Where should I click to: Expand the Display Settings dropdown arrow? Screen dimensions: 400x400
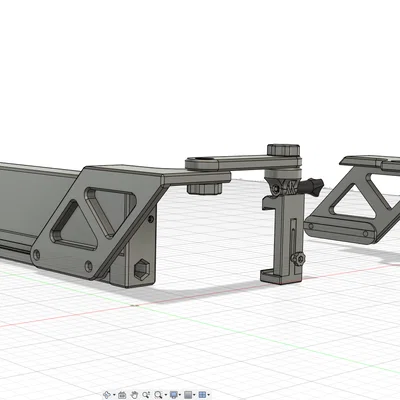[180, 395]
